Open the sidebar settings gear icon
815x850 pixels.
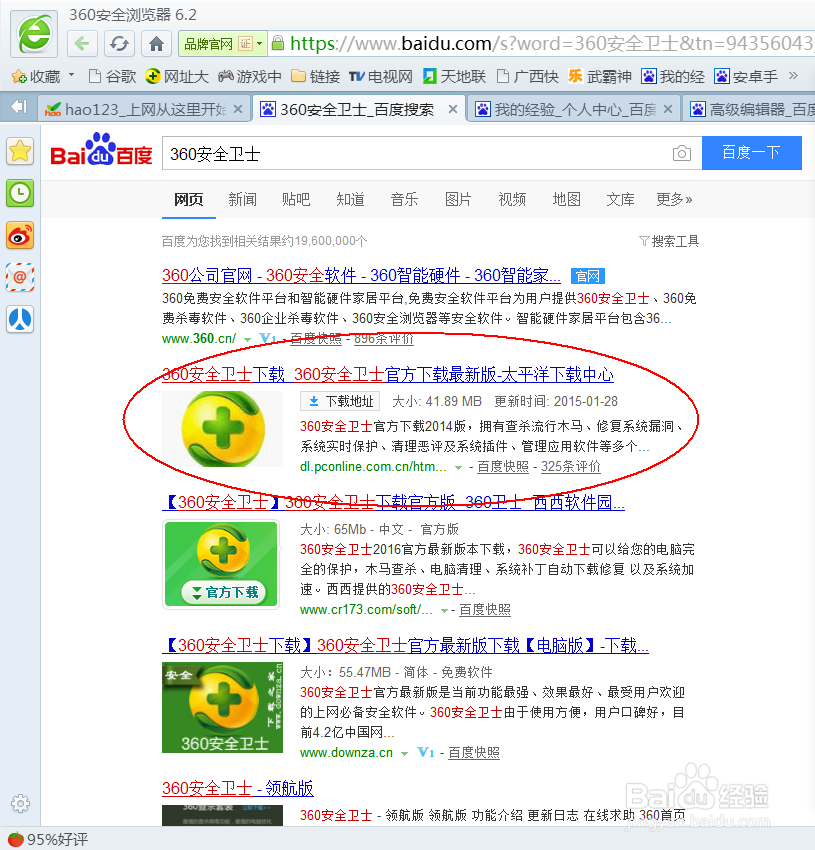tap(20, 803)
